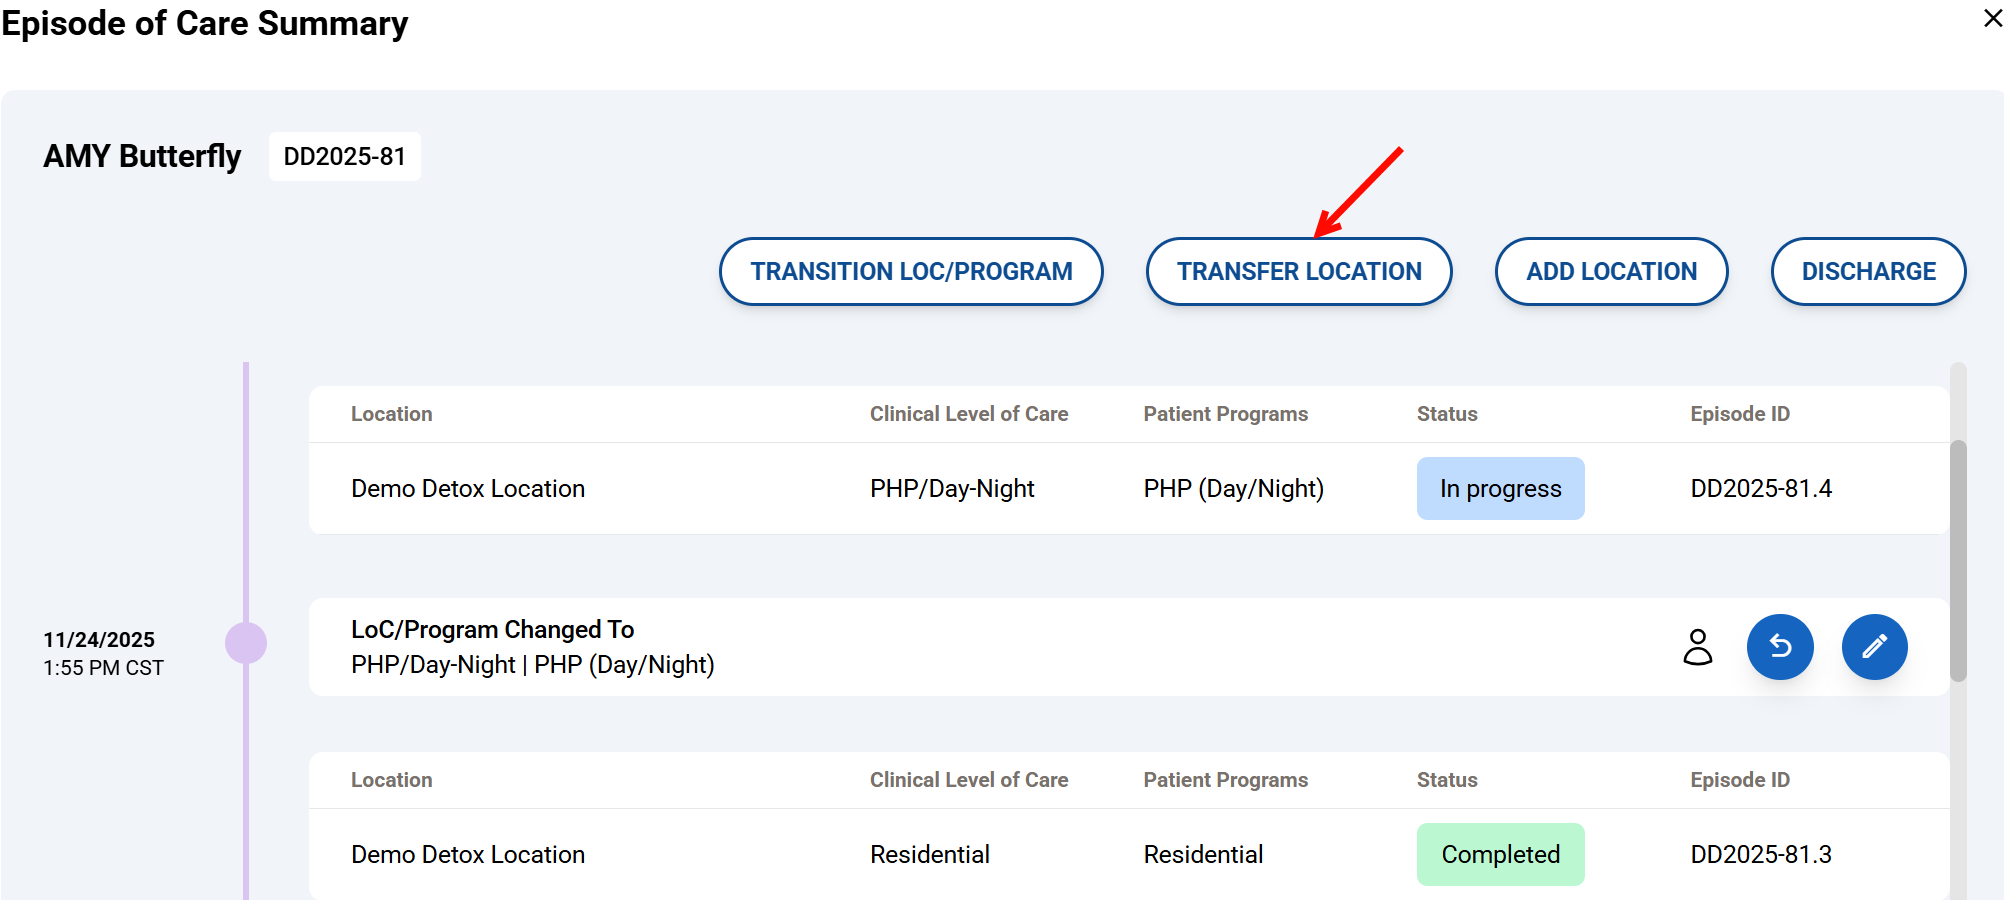Image resolution: width=2004 pixels, height=900 pixels.
Task: Click the 11/24/2025 timeline date
Action: pyautogui.click(x=99, y=640)
